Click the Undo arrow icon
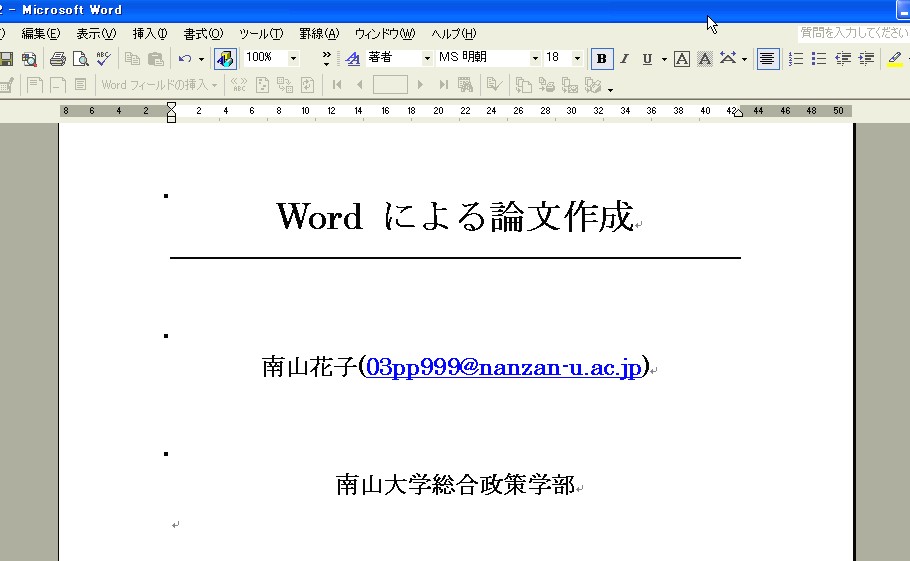Image resolution: width=910 pixels, height=561 pixels. 185,59
